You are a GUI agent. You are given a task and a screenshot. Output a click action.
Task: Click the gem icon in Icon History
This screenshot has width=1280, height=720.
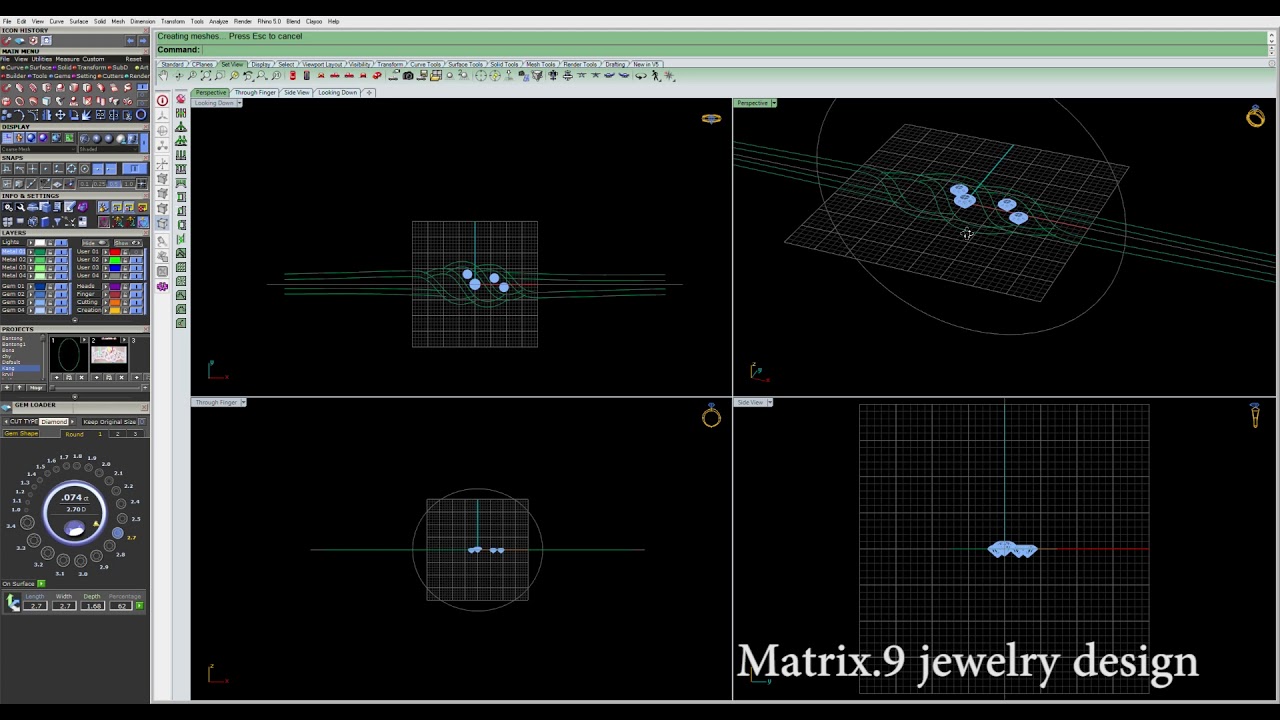point(19,41)
